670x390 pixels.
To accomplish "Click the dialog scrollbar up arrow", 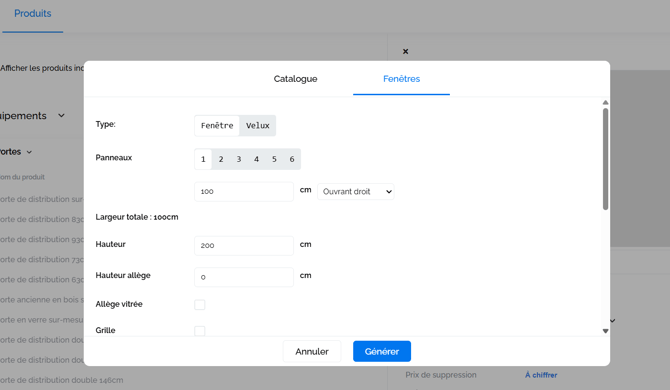I will pyautogui.click(x=605, y=103).
